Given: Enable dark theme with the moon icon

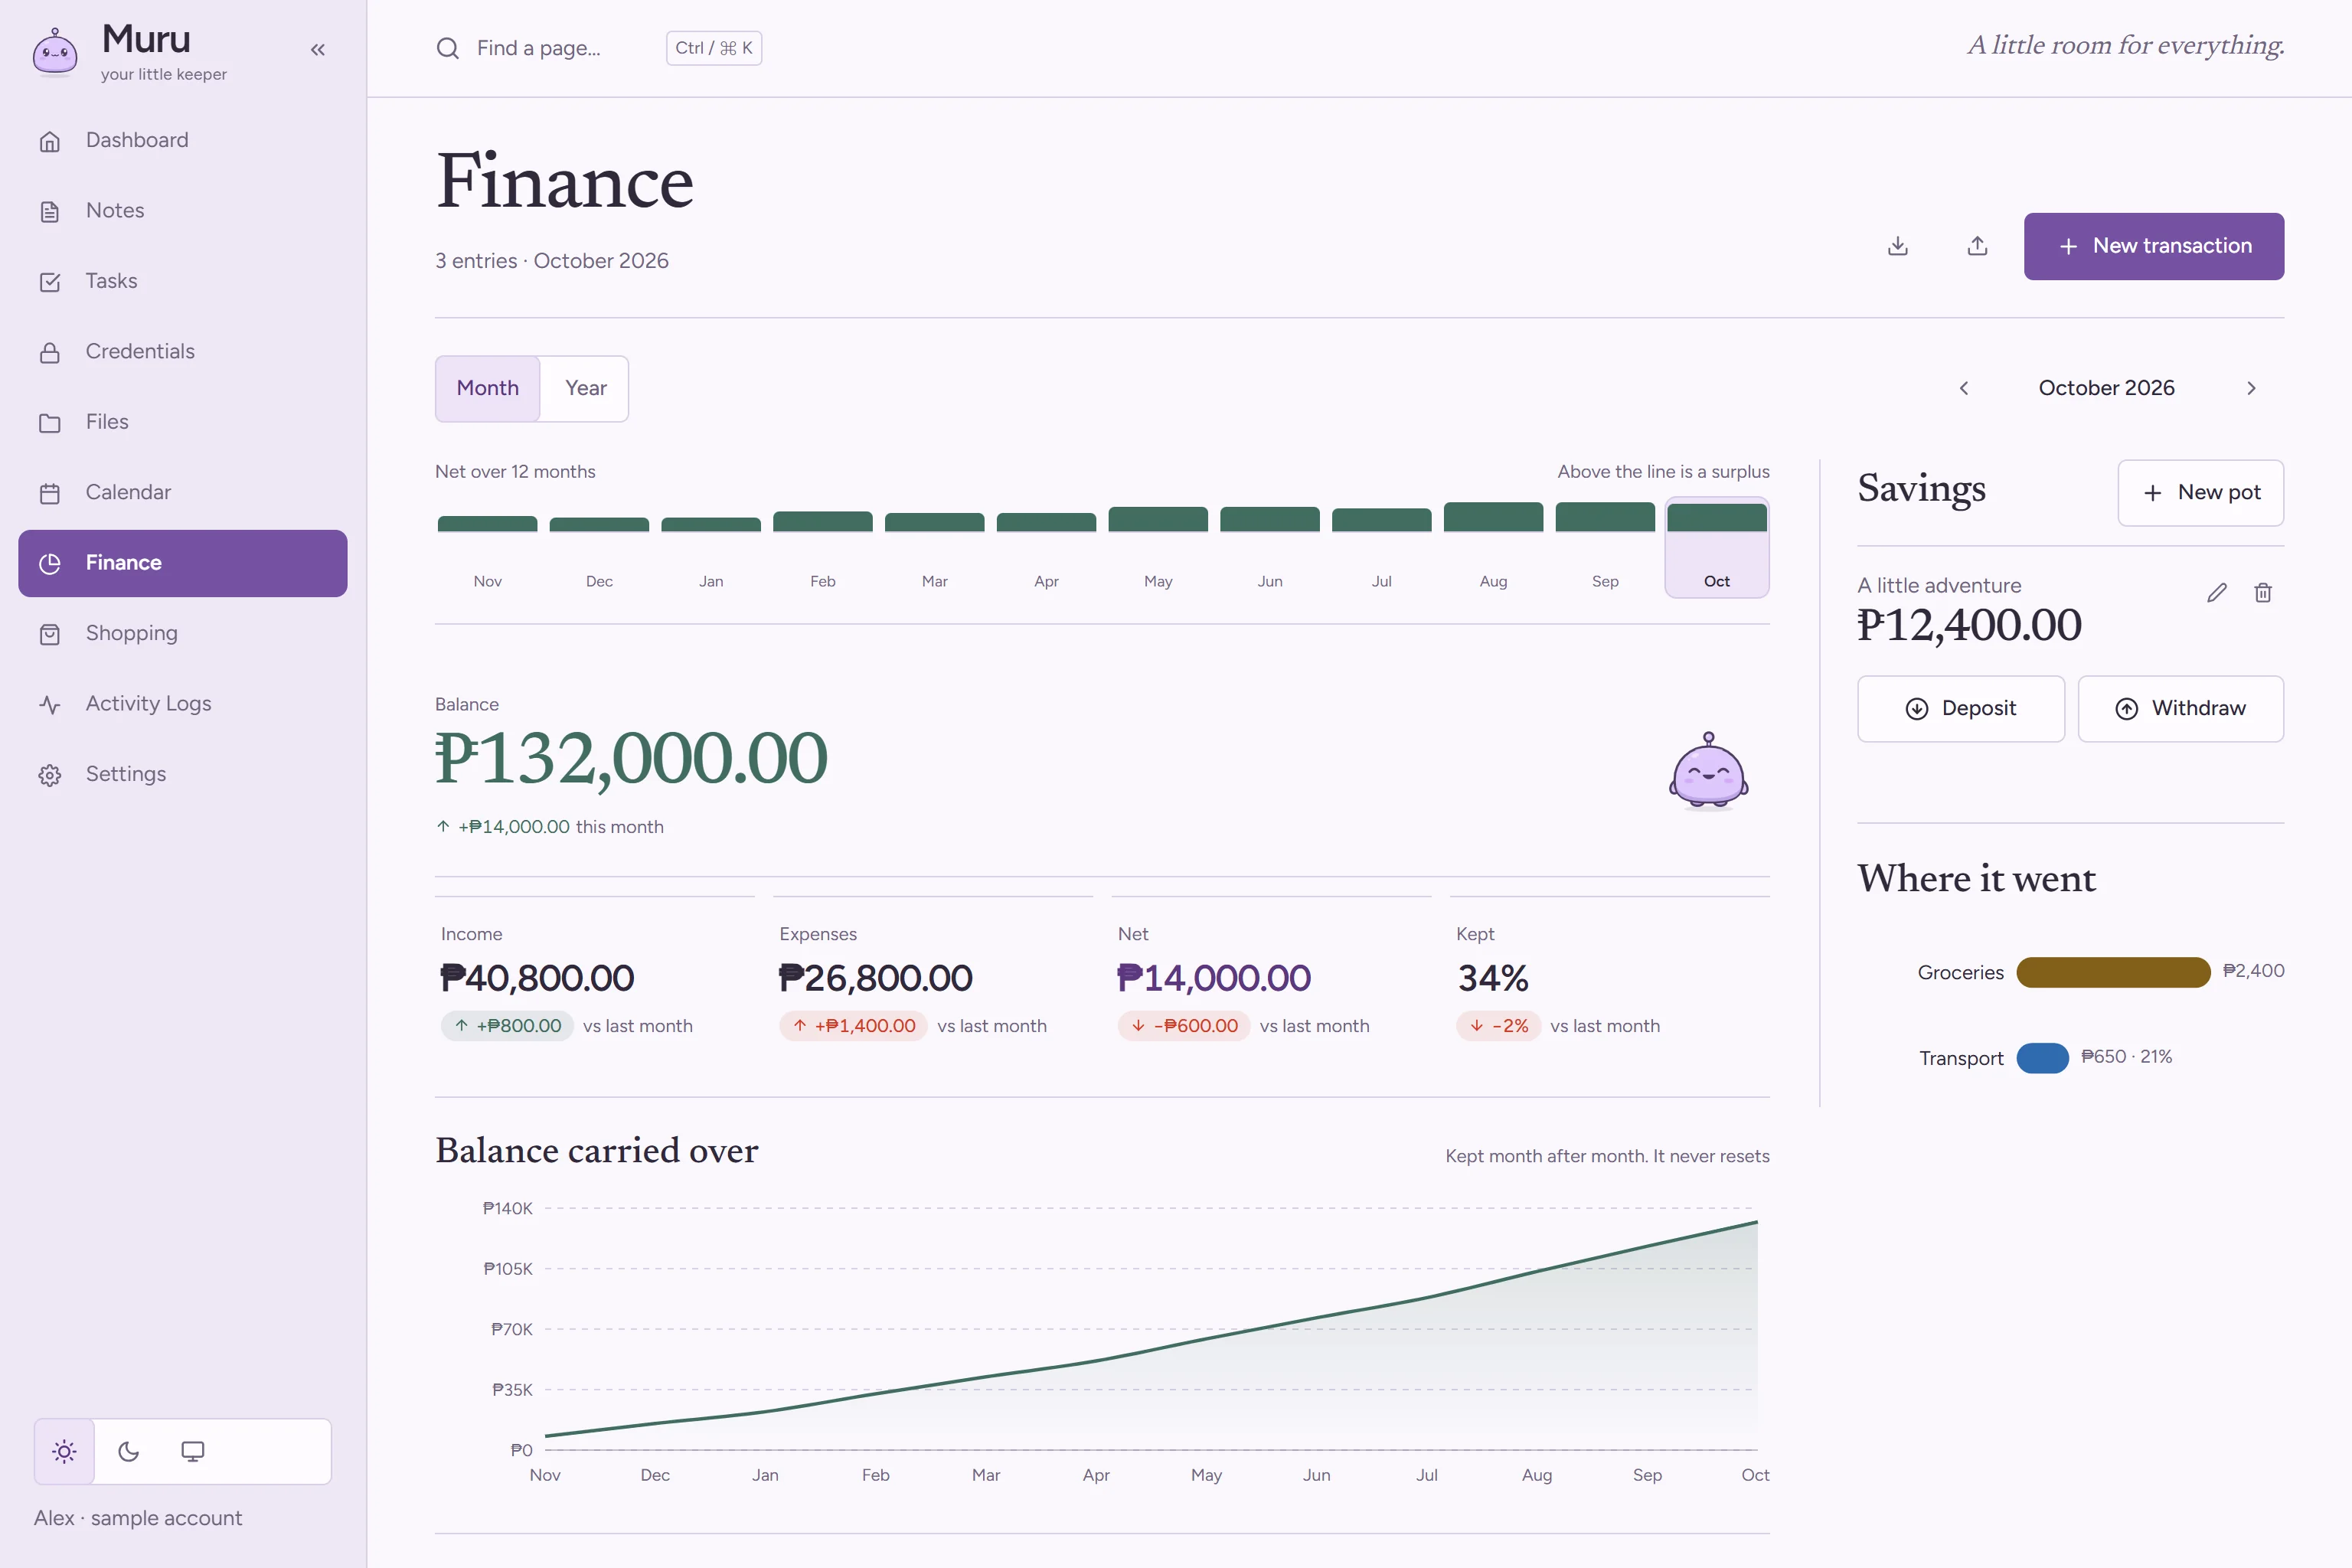Looking at the screenshot, I should pos(128,1452).
